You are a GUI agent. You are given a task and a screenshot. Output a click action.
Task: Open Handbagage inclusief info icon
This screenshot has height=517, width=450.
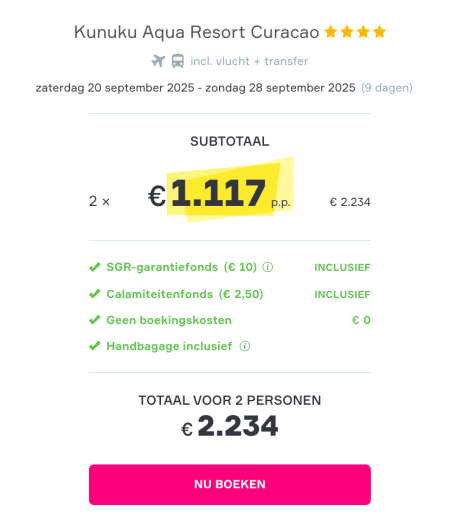click(x=245, y=346)
